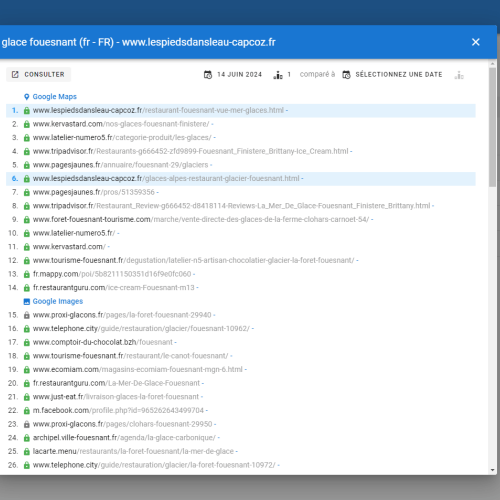Open the 14 JUIN 2024 calendar icon

(x=208, y=75)
